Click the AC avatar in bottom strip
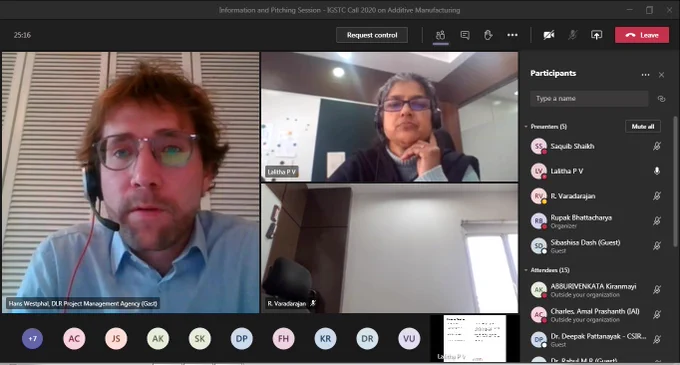Viewport: 680px width, 365px height. pos(74,339)
